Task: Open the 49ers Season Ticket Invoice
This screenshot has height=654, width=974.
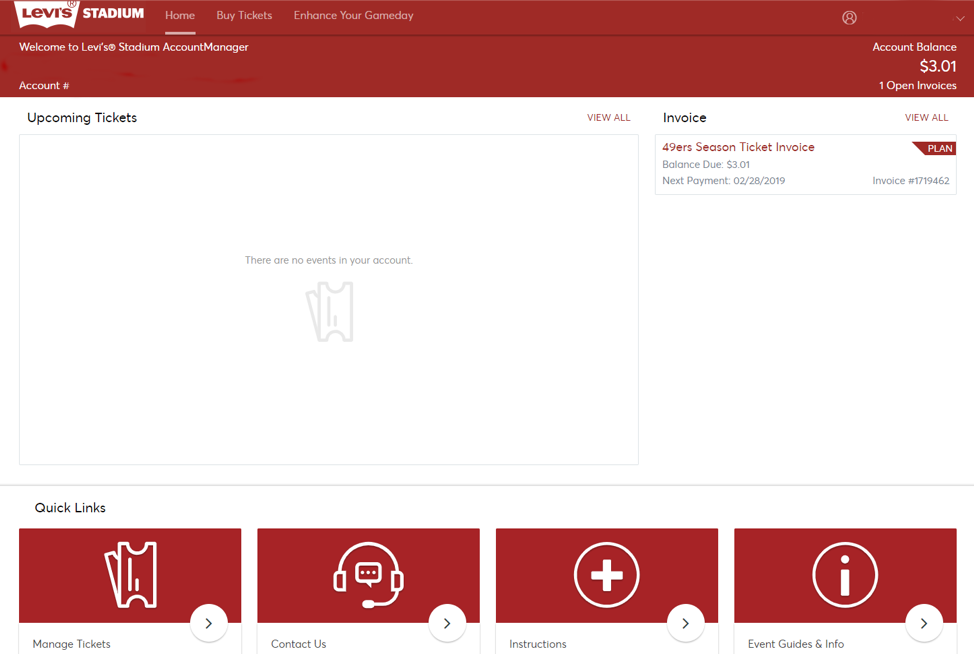Action: pyautogui.click(x=738, y=147)
